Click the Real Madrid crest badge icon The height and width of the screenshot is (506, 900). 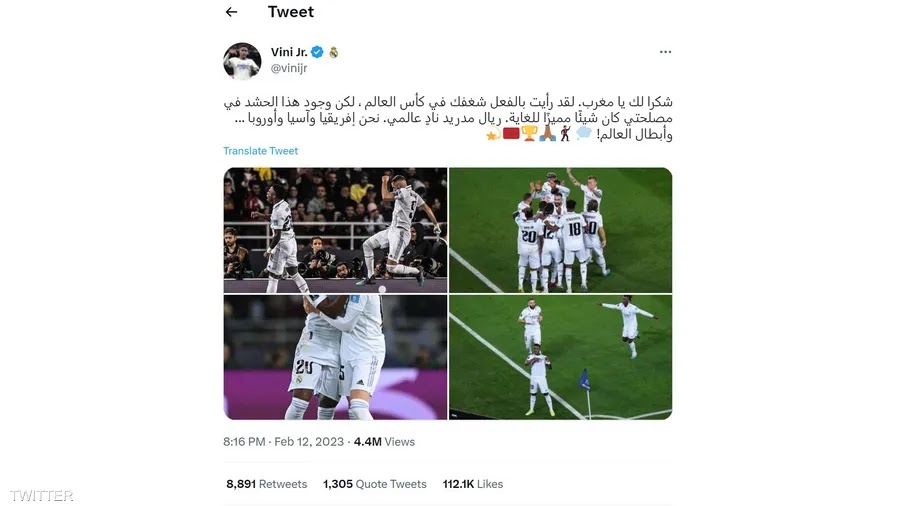pyautogui.click(x=333, y=52)
